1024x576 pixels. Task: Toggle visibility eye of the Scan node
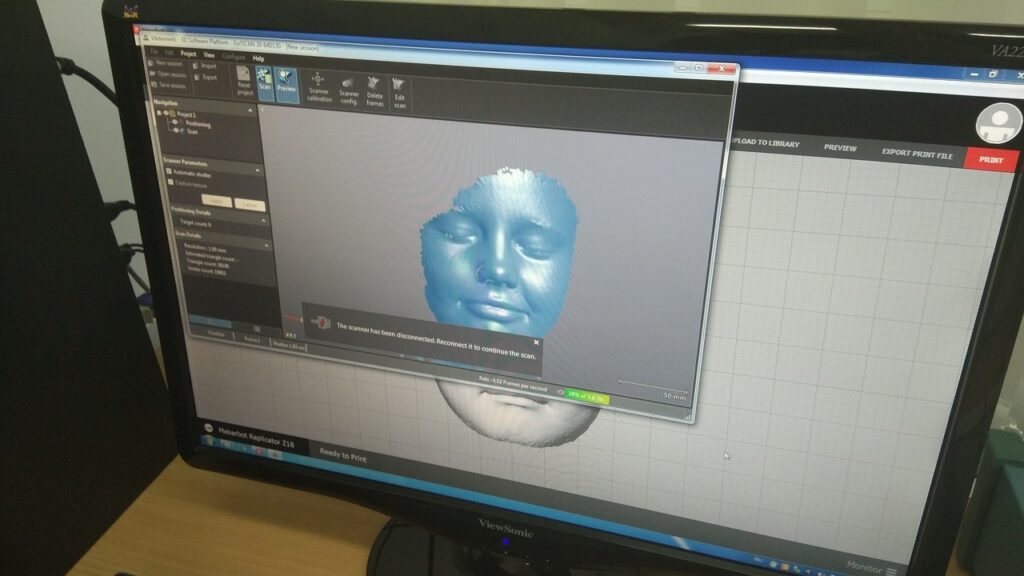pos(176,130)
